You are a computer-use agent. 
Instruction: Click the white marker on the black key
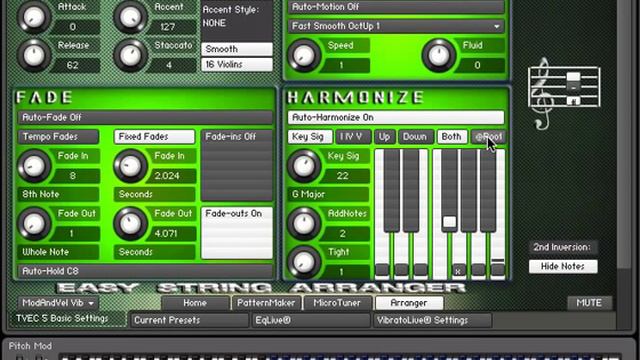[x=449, y=222]
